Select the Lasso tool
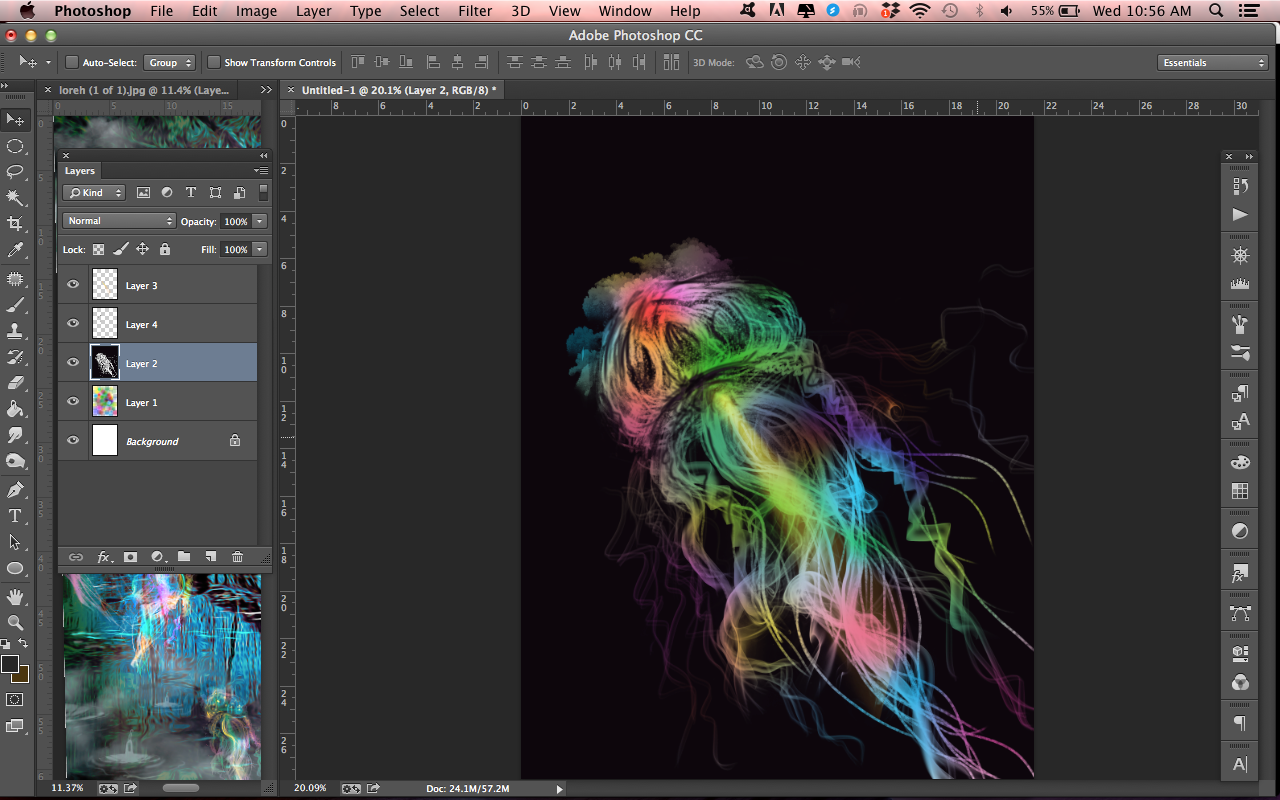This screenshot has height=800, width=1280. coord(15,172)
